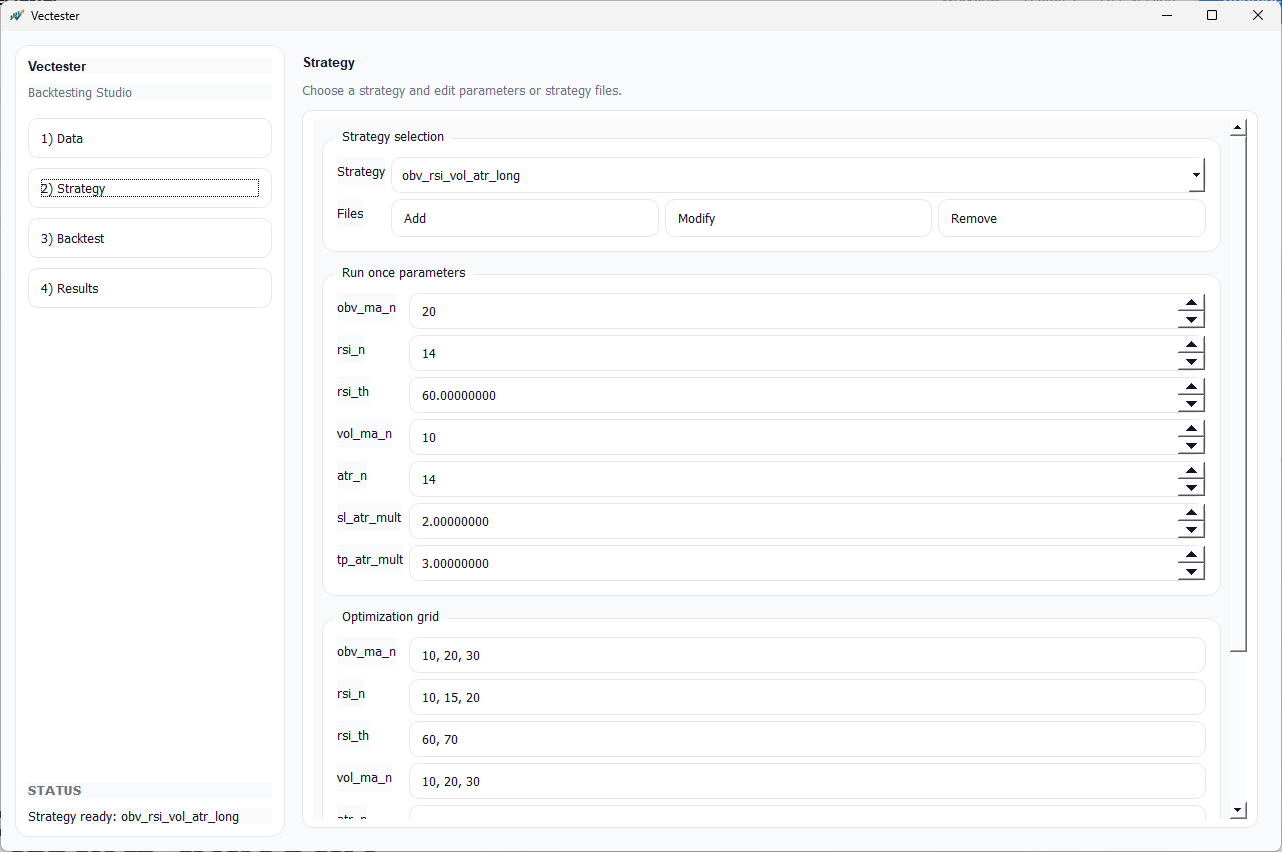Increment obv_ma_n with the up arrow
This screenshot has width=1282, height=852.
(1191, 303)
